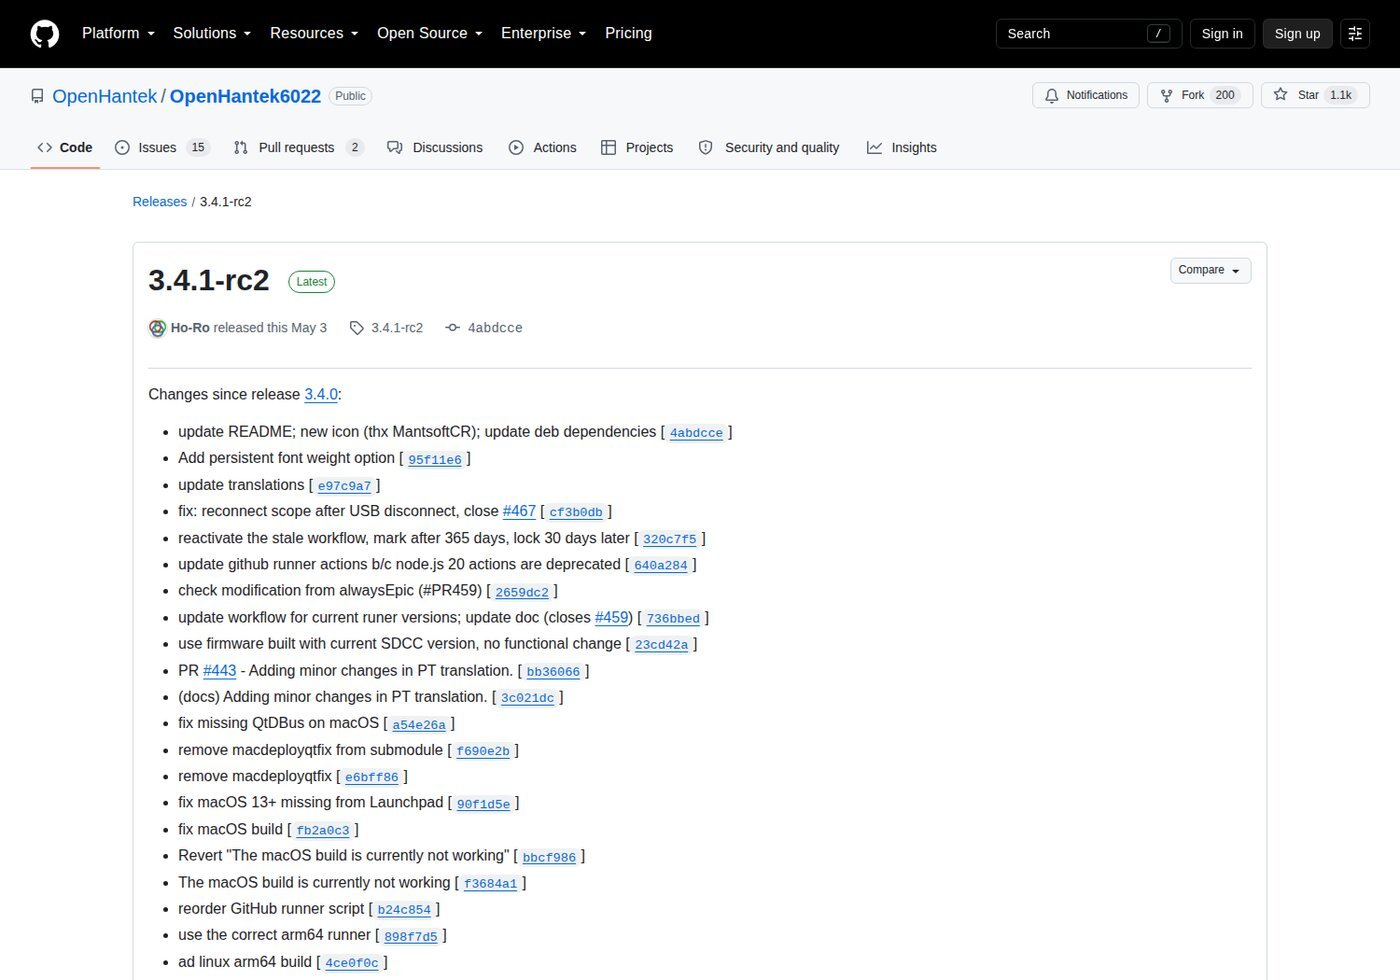Viewport: 1400px width, 980px height.
Task: Expand the Open Source menu
Action: [x=429, y=33]
